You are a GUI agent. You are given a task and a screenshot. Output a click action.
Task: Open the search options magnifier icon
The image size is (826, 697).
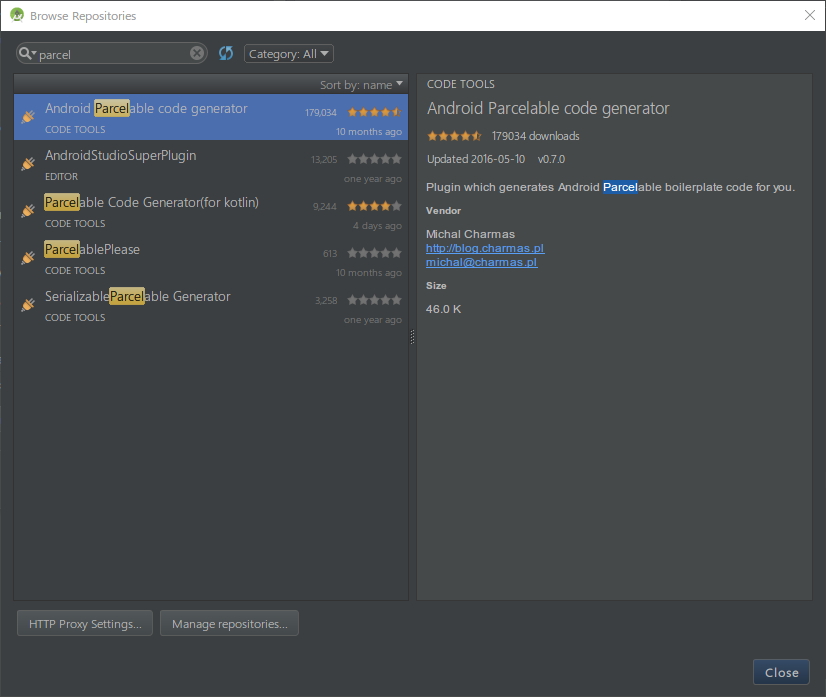[27, 53]
